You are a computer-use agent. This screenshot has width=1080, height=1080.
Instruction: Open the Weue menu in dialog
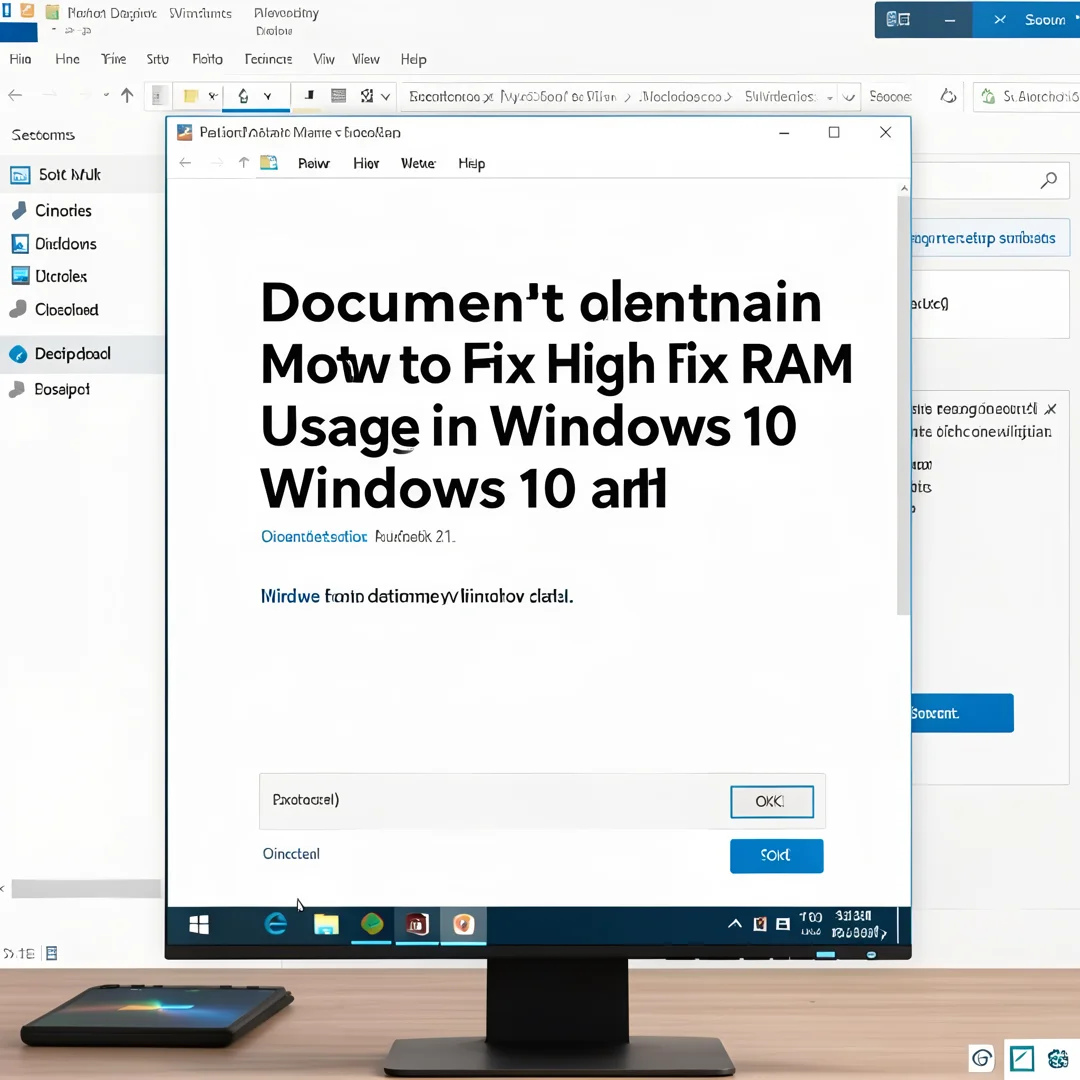pyautogui.click(x=418, y=163)
